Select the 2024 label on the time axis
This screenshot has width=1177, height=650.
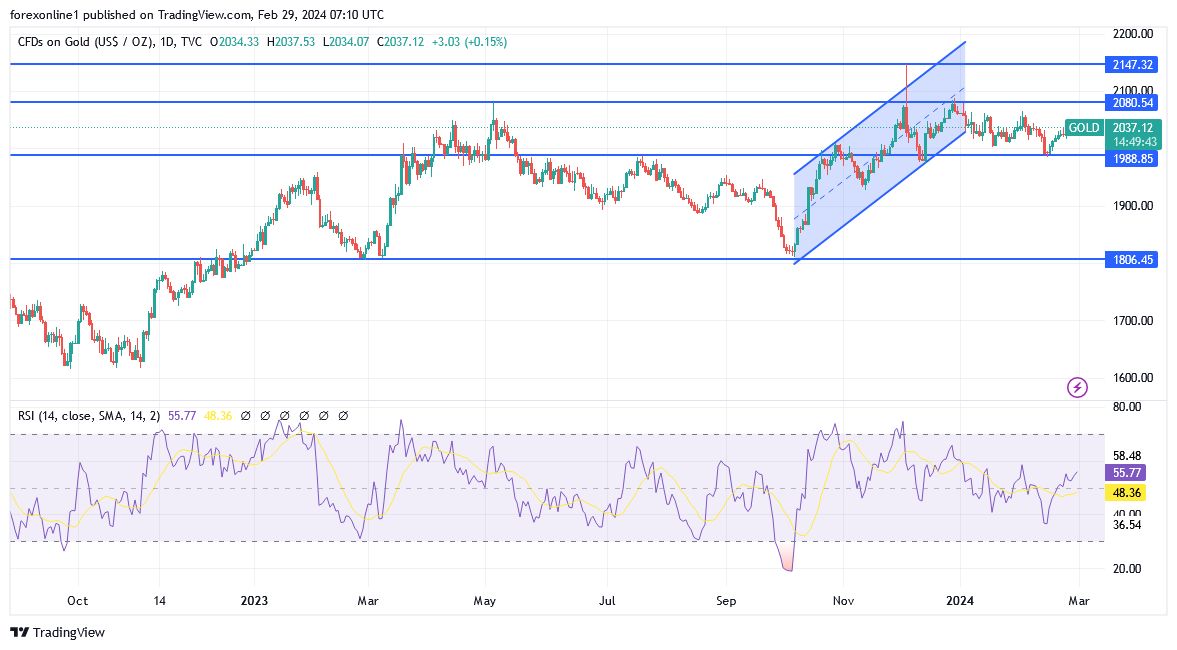pyautogui.click(x=960, y=601)
